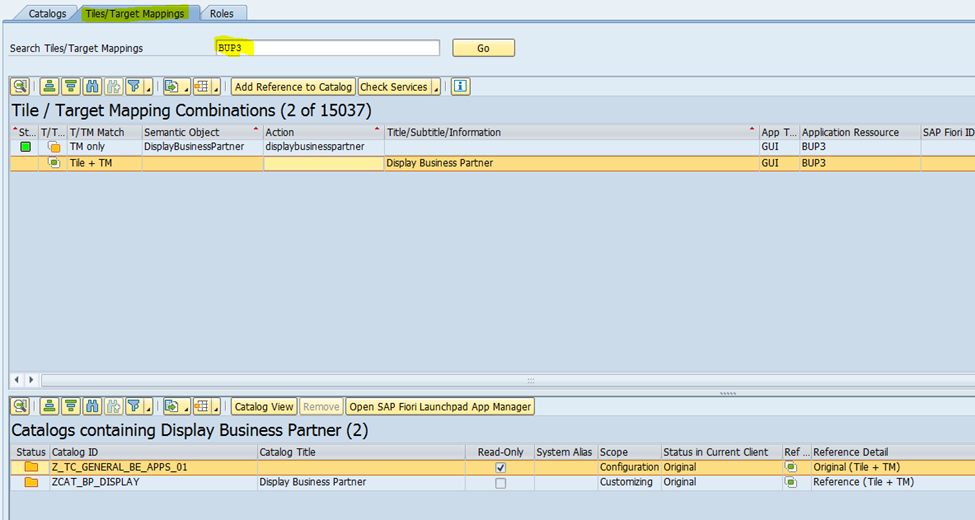Click Find Next in the catalogs toolbar
The width and height of the screenshot is (975, 520).
tap(113, 406)
